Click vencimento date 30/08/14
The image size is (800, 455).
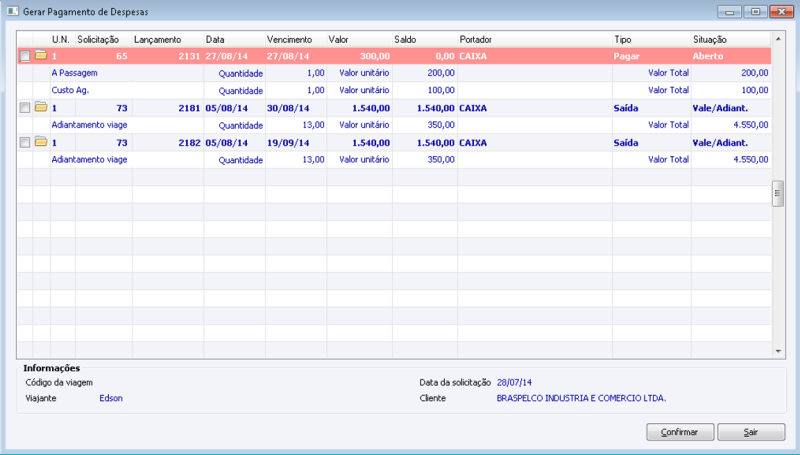click(288, 108)
